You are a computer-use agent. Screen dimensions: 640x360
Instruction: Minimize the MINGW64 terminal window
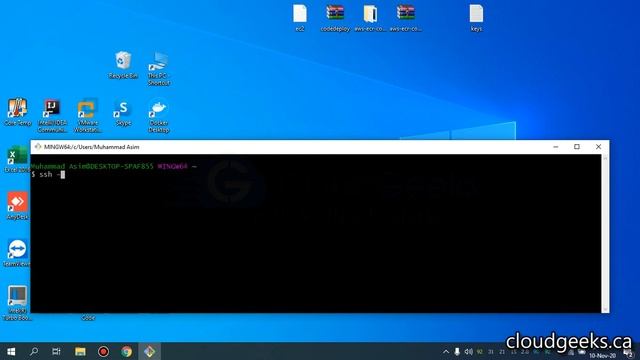click(x=556, y=147)
